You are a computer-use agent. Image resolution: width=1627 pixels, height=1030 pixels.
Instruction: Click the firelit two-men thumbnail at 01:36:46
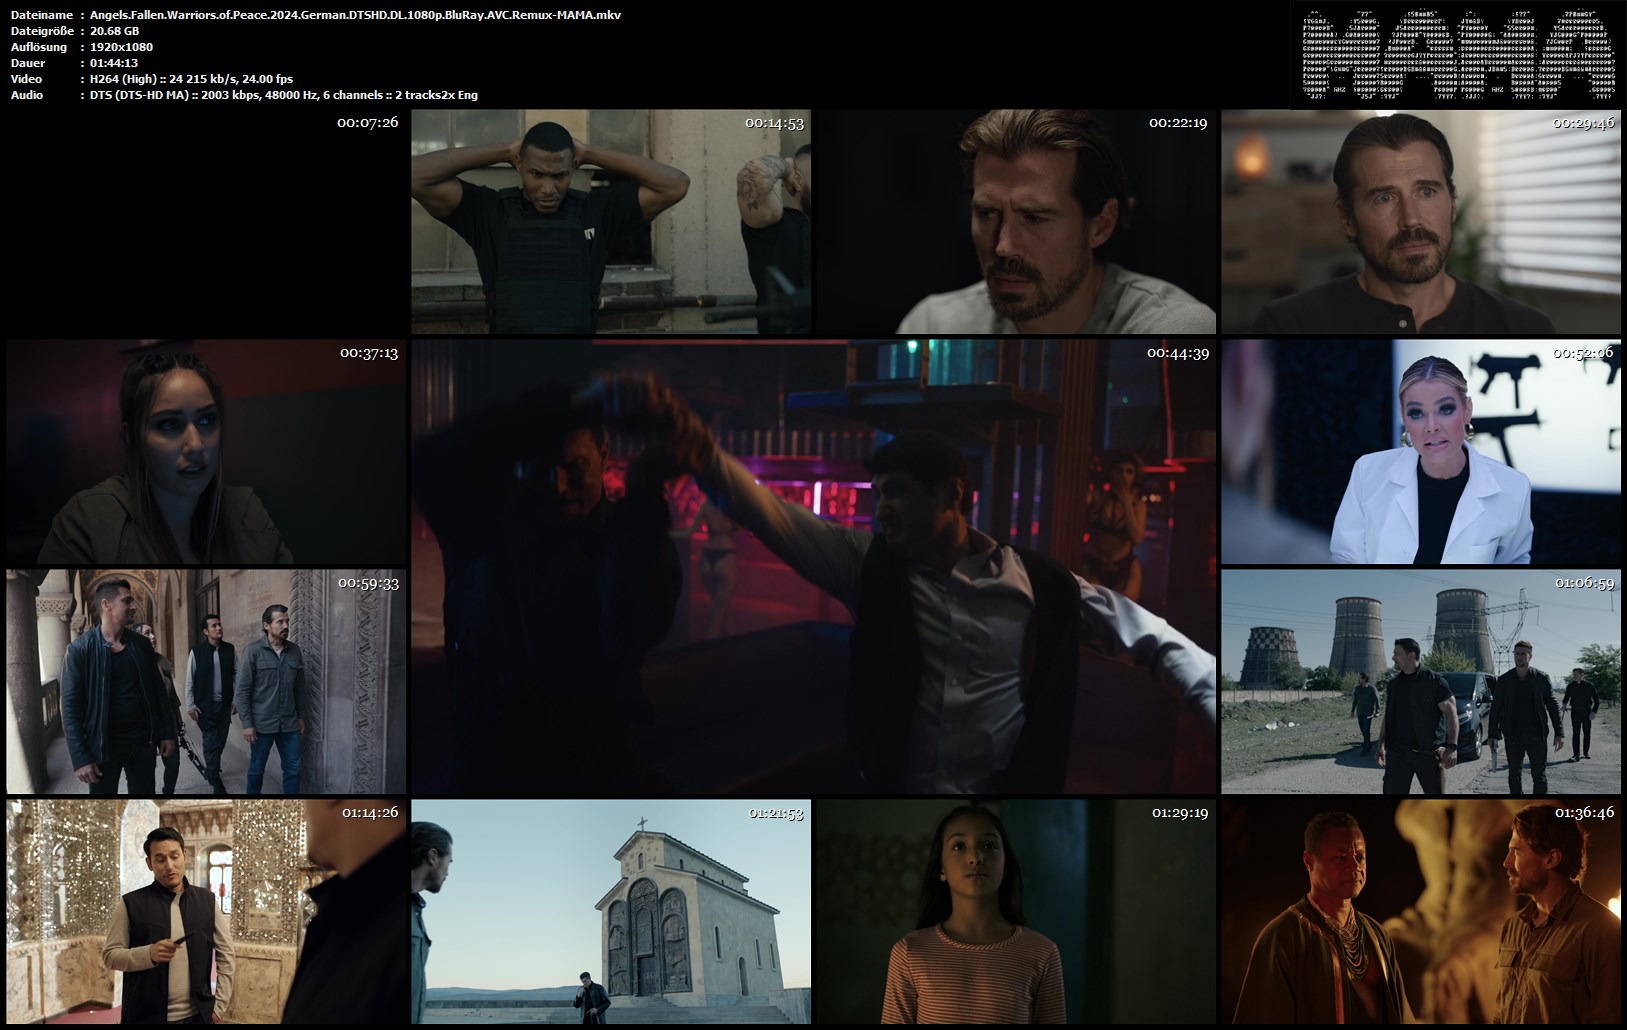point(1420,911)
